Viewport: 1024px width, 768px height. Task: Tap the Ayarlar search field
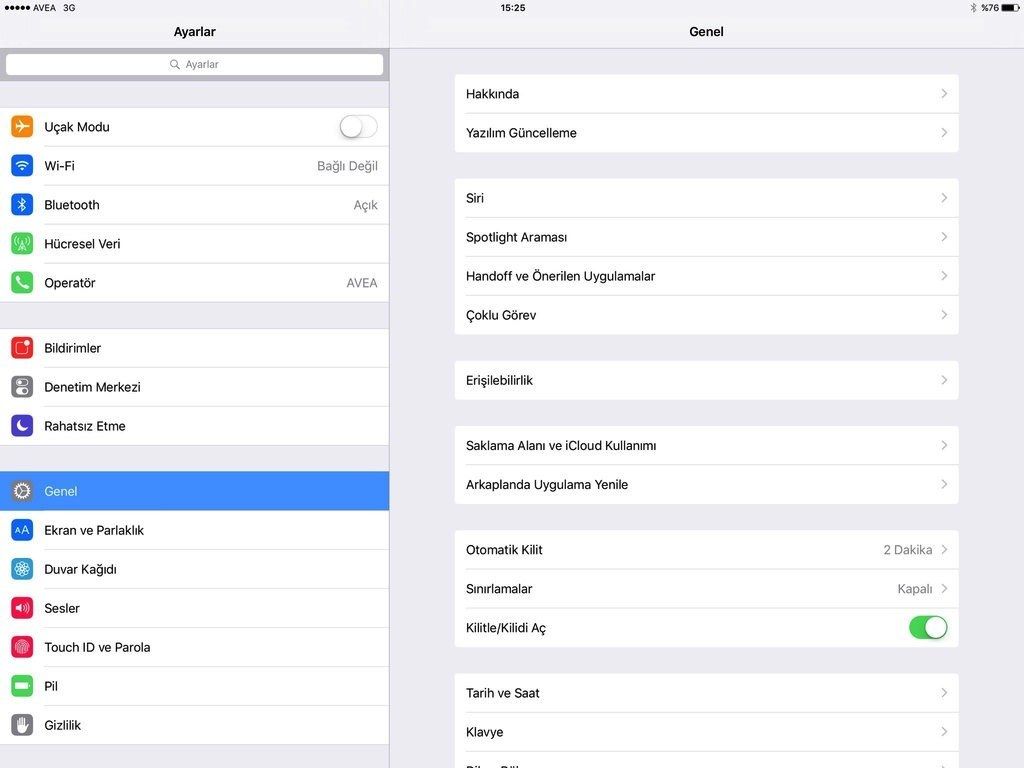point(194,64)
